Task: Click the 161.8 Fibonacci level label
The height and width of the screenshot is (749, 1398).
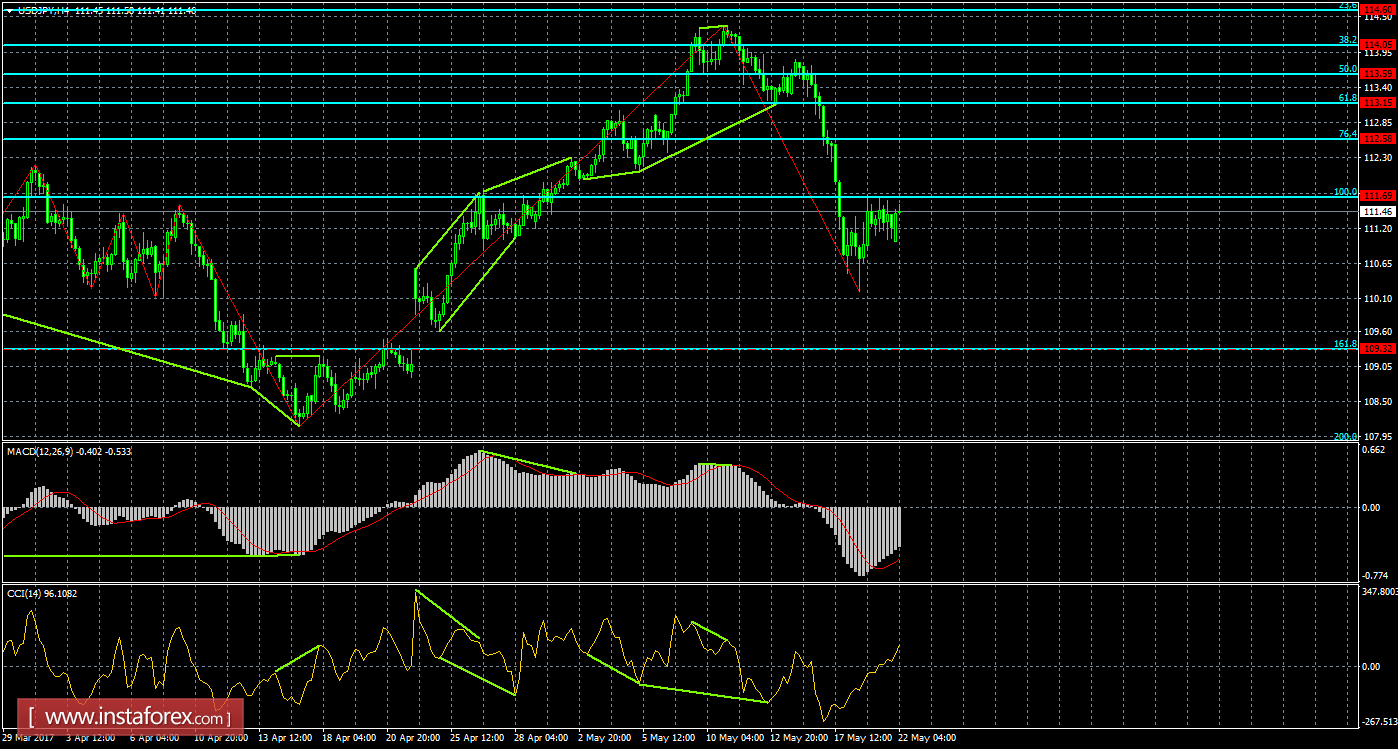Action: click(1345, 344)
